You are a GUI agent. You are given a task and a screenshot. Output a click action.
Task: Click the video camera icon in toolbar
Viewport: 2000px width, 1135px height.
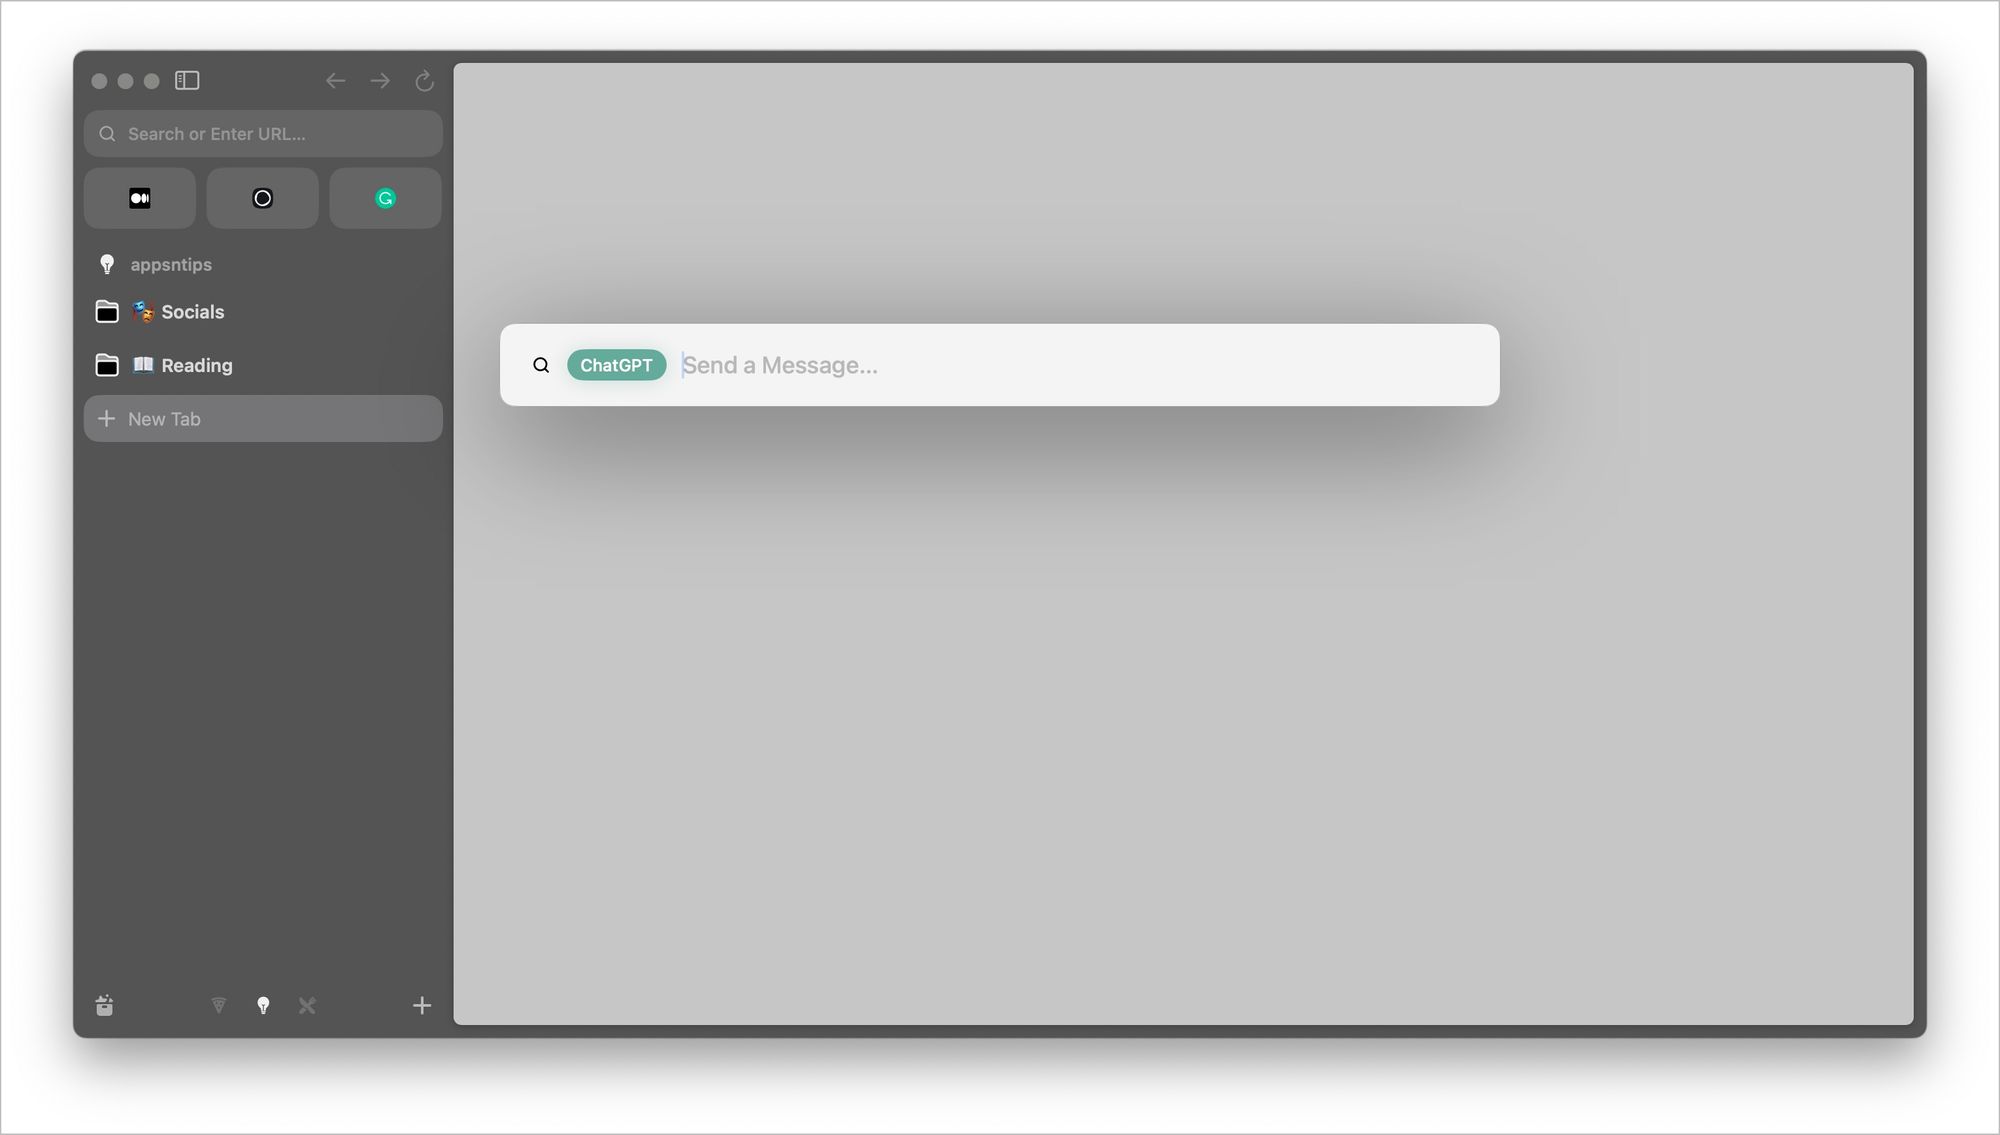click(x=139, y=196)
